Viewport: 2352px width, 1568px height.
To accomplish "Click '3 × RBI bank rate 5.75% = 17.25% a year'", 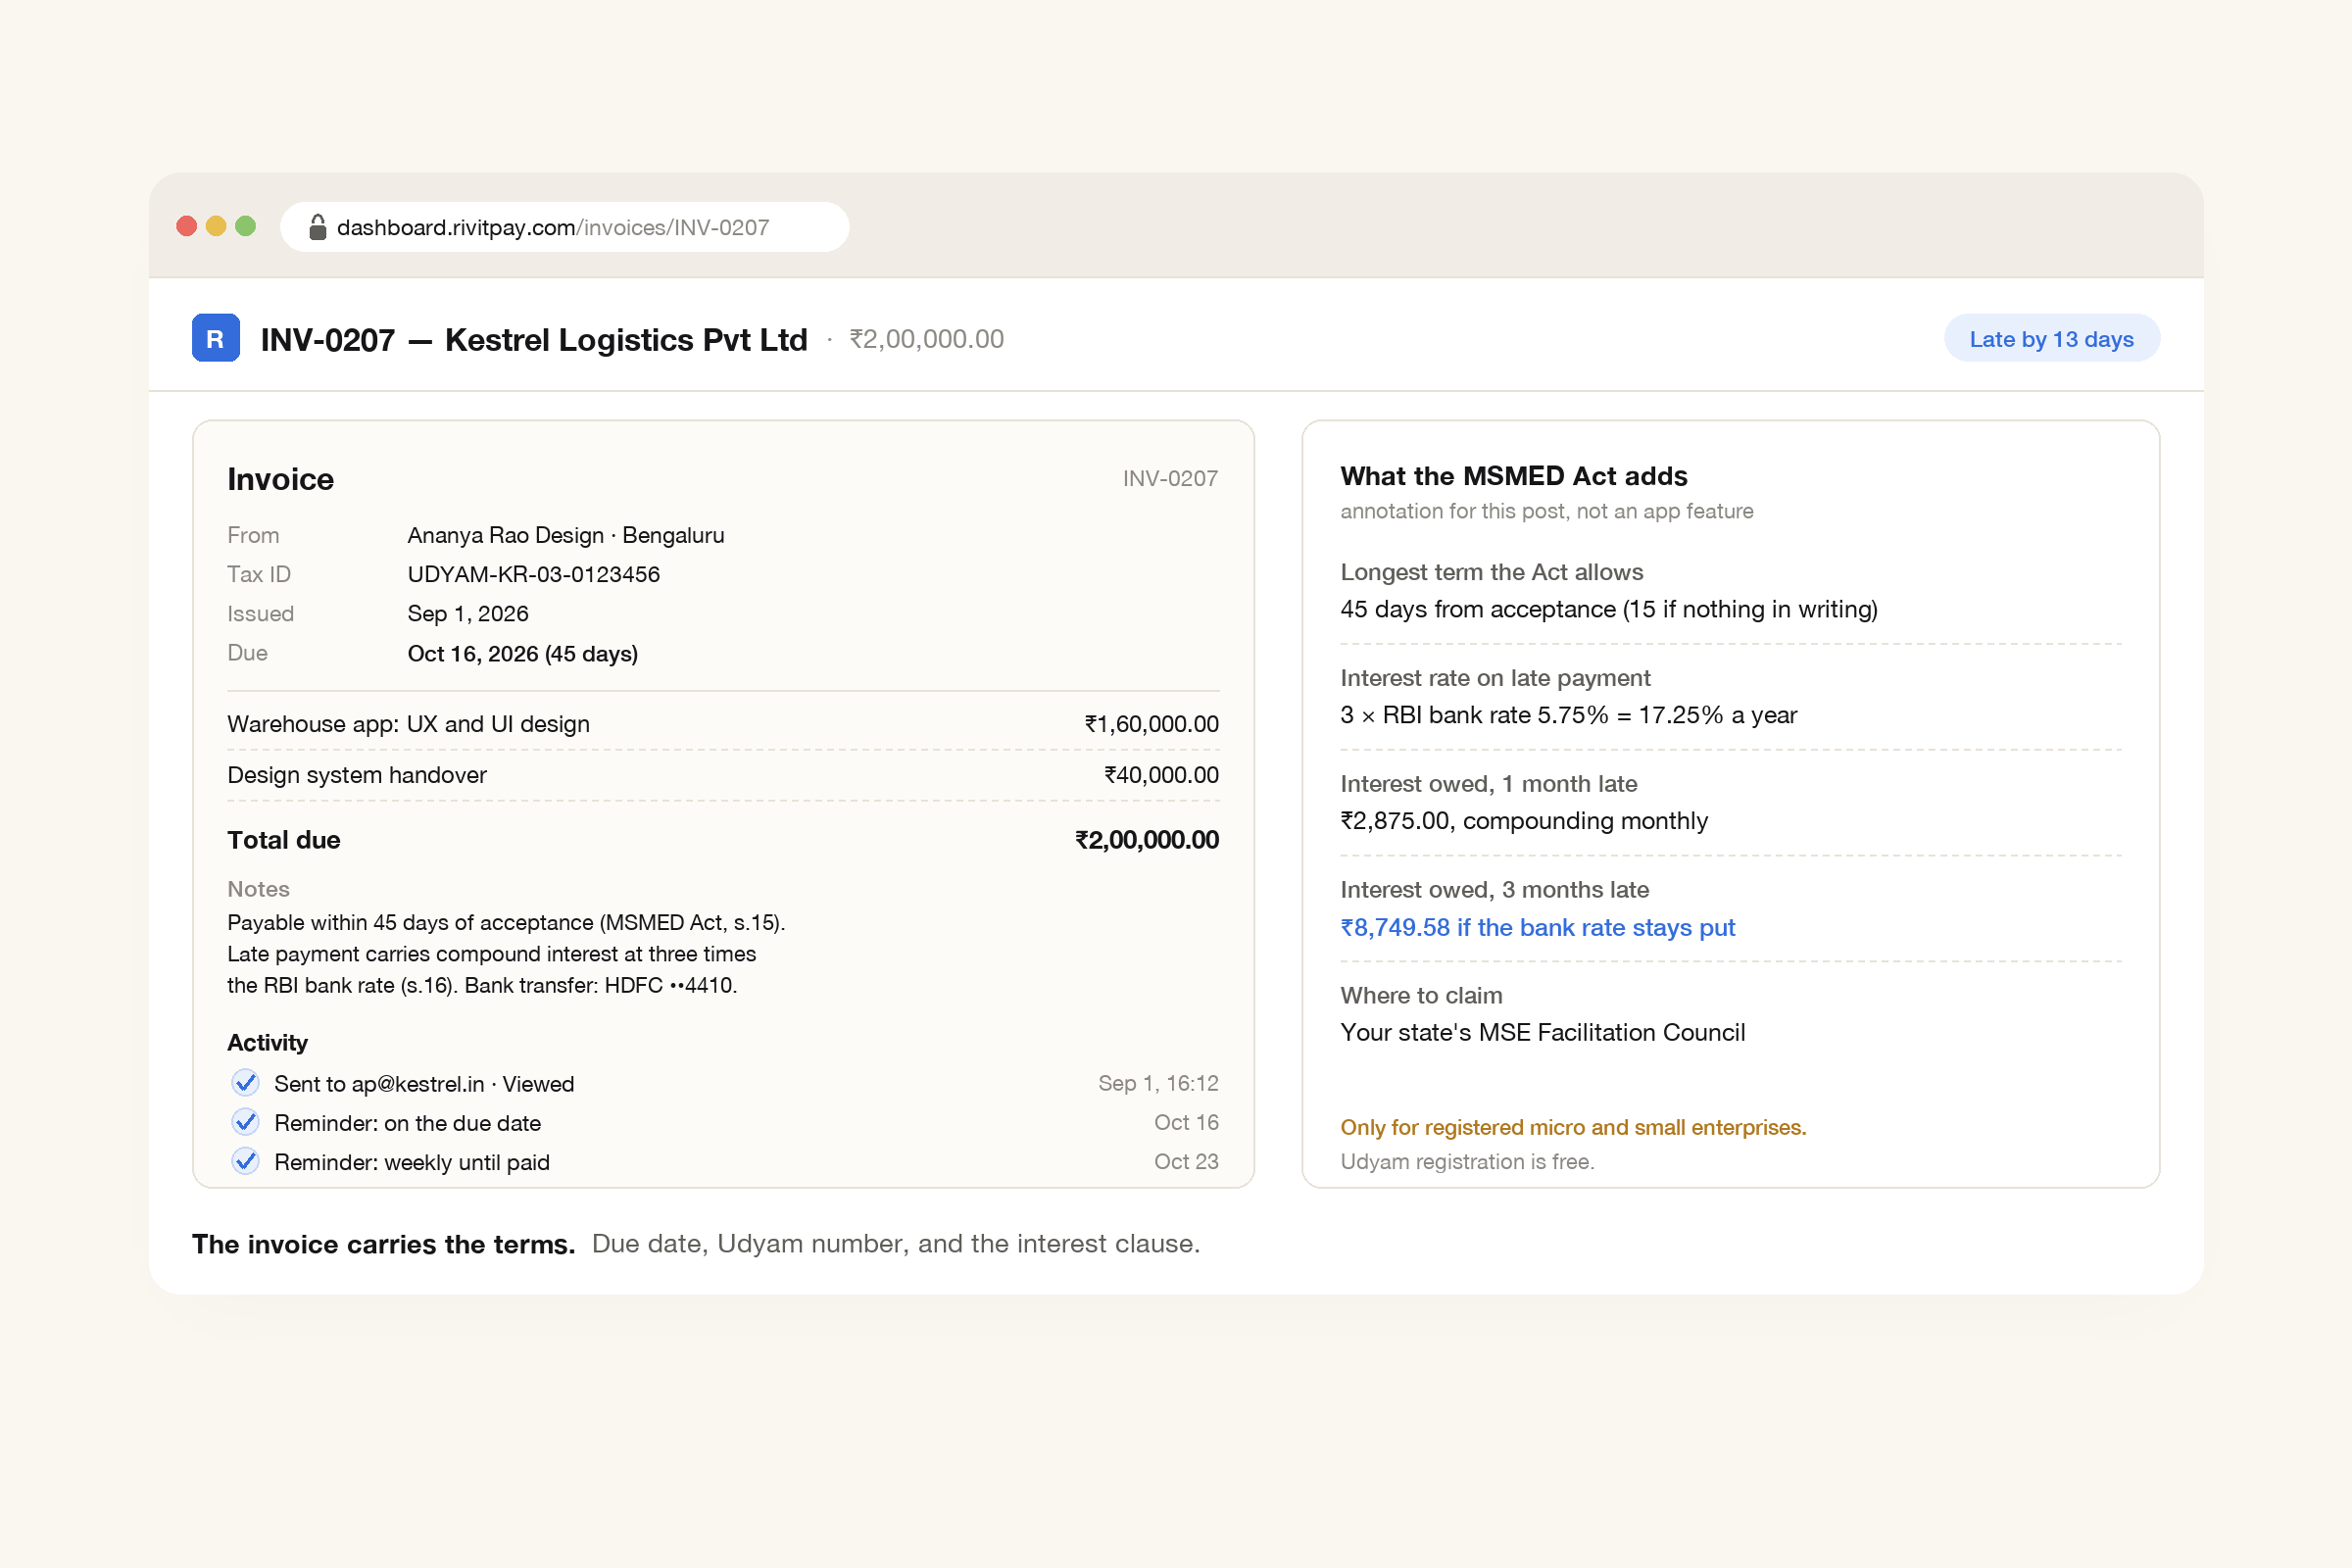I will coord(1568,715).
